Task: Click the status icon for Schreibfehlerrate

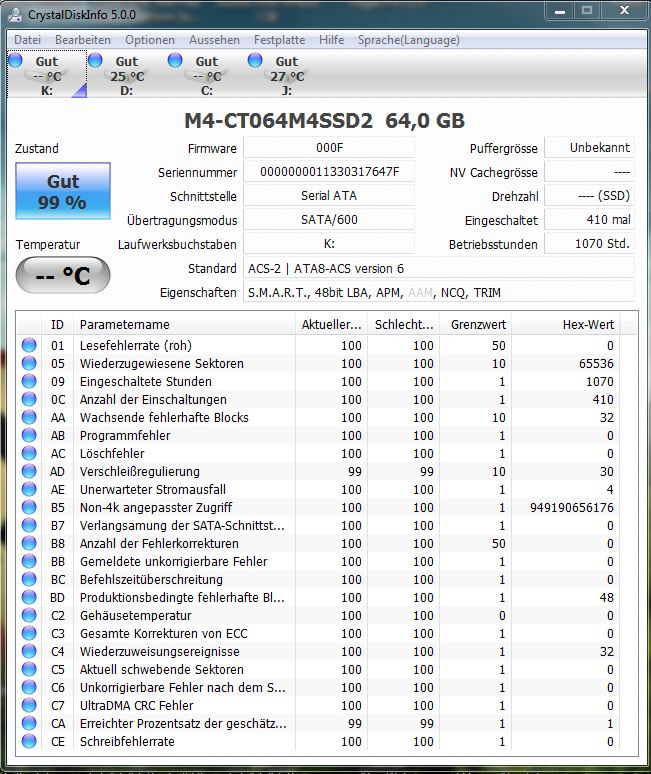Action: tap(29, 741)
